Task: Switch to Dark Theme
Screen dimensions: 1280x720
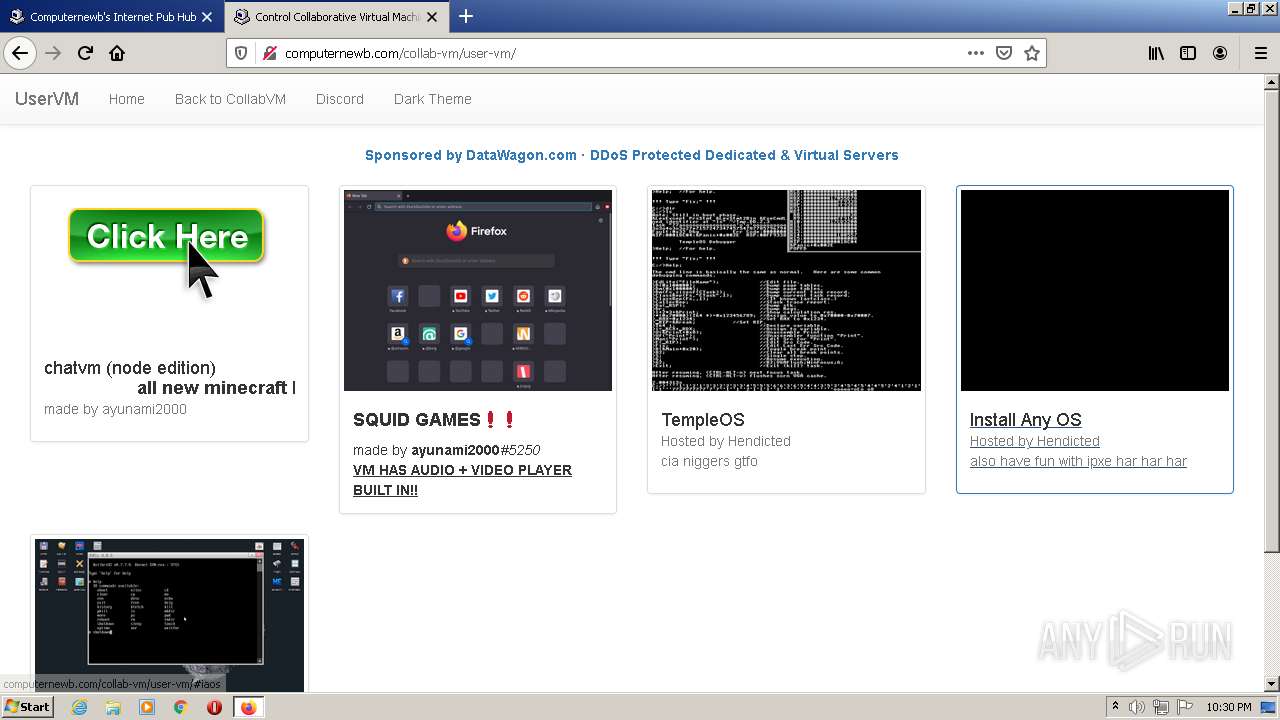Action: (x=433, y=99)
